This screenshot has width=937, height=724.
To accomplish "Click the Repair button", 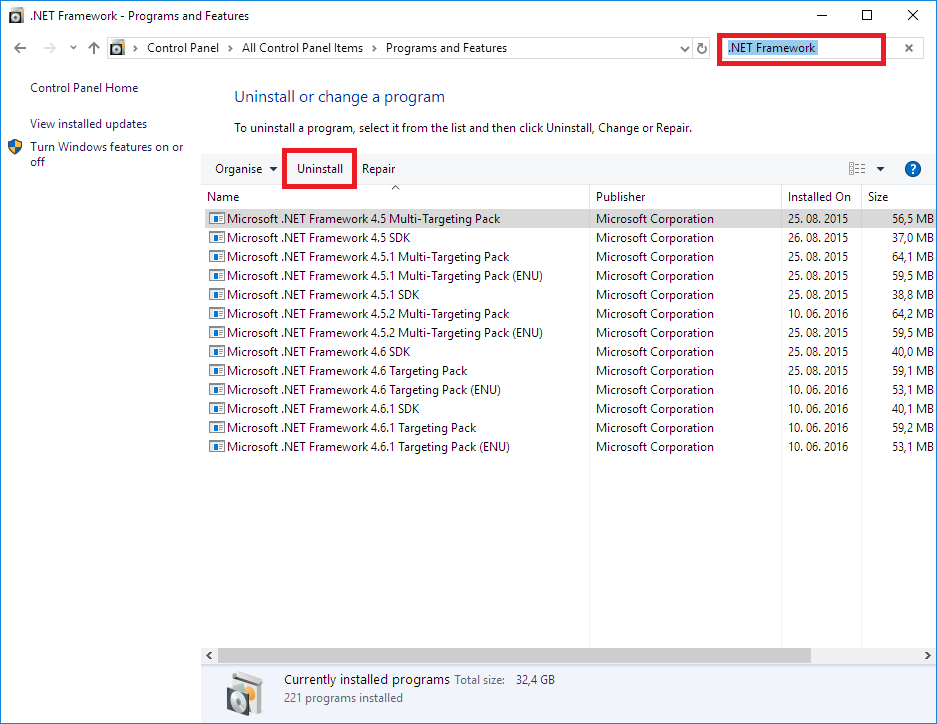I will (378, 169).
